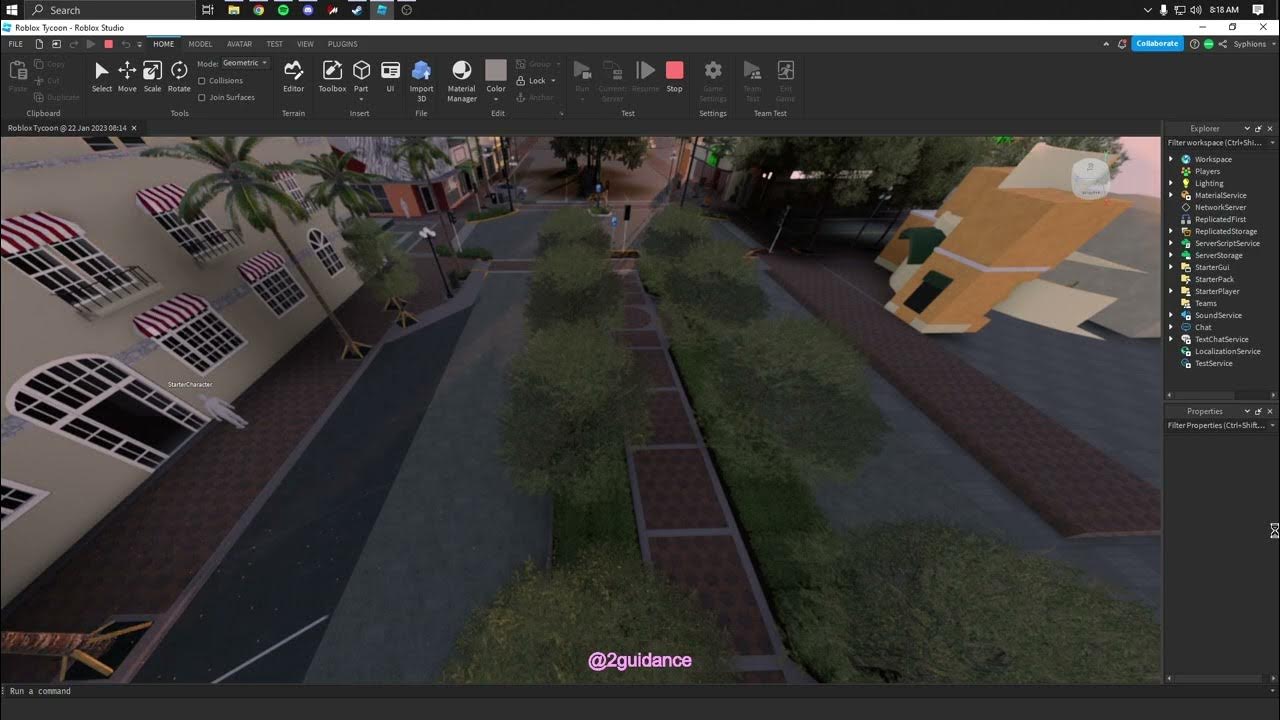Click the Color swatch in Edit group

point(496,70)
